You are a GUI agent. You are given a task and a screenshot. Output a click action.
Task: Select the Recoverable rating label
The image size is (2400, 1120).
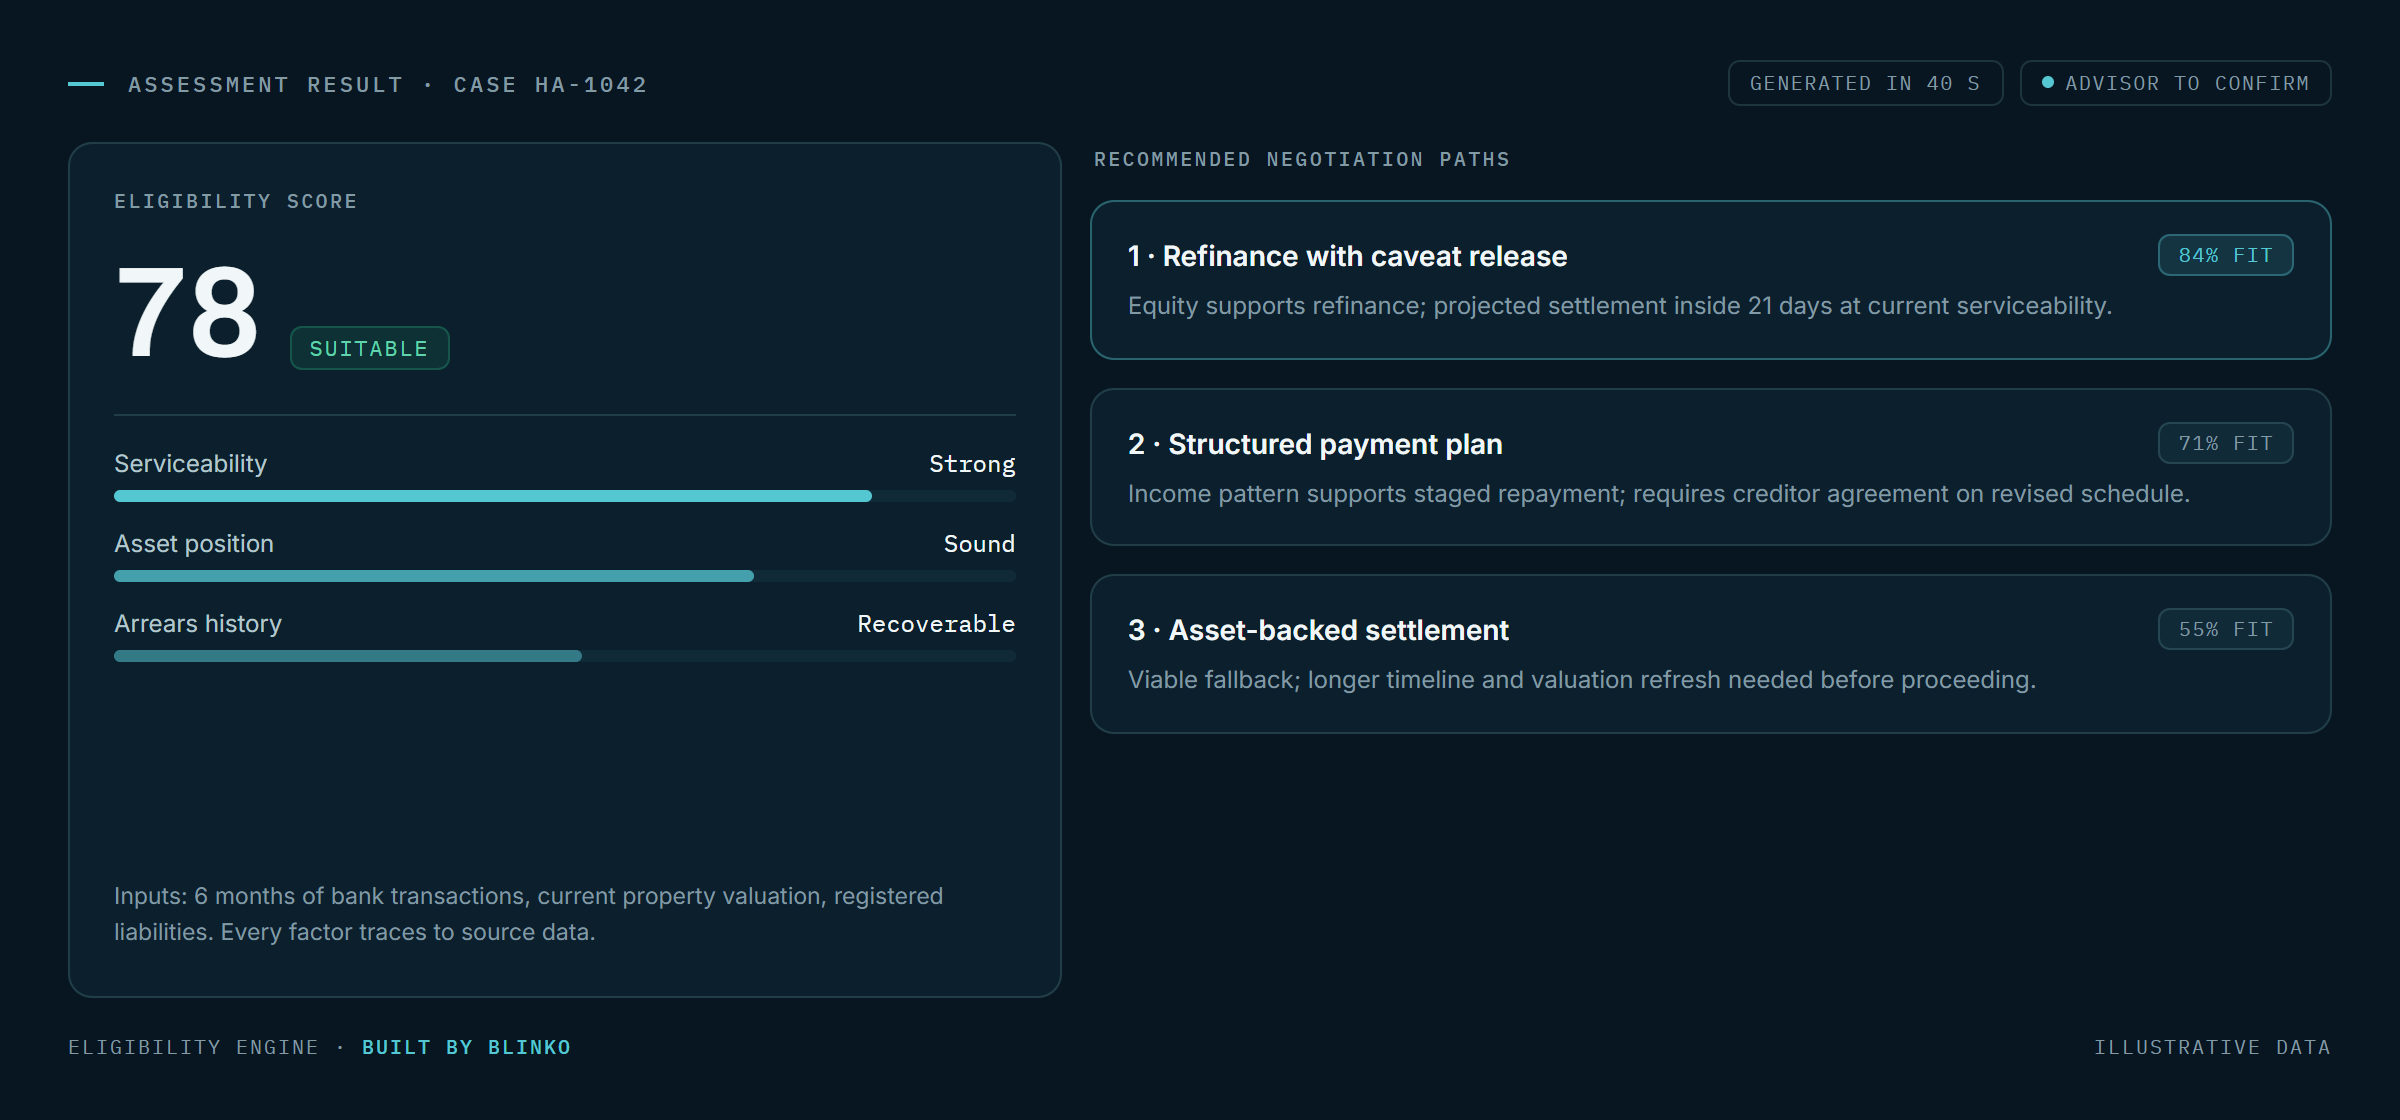[x=936, y=624]
